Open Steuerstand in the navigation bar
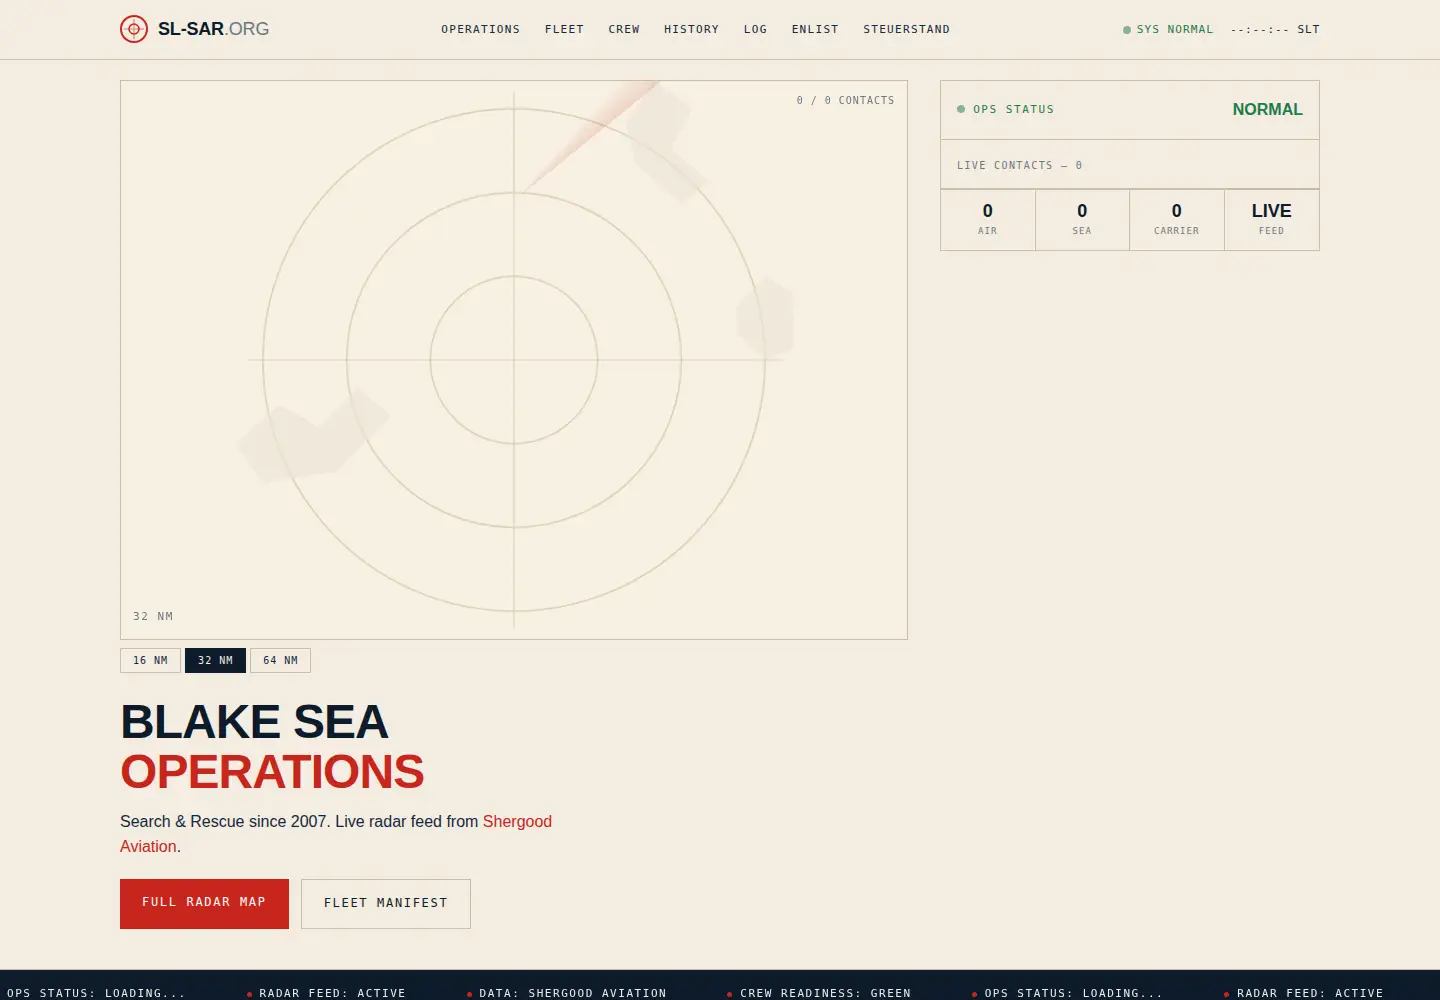The image size is (1440, 1000). pos(907,29)
